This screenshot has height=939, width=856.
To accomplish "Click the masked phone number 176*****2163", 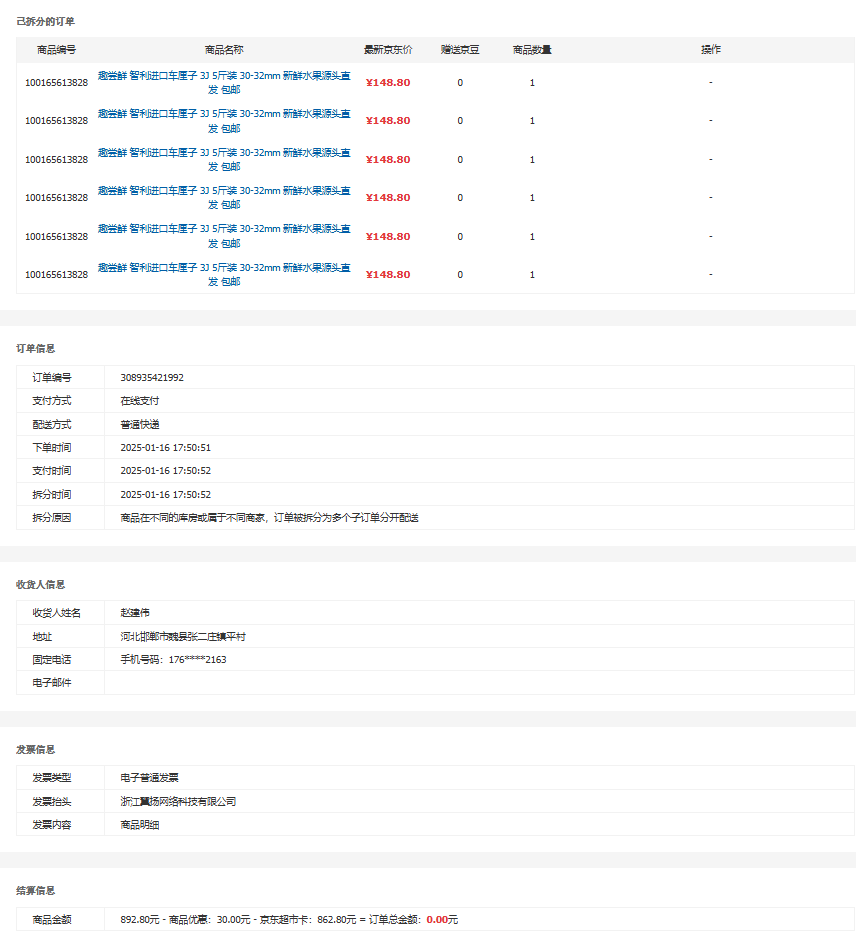I will click(197, 659).
